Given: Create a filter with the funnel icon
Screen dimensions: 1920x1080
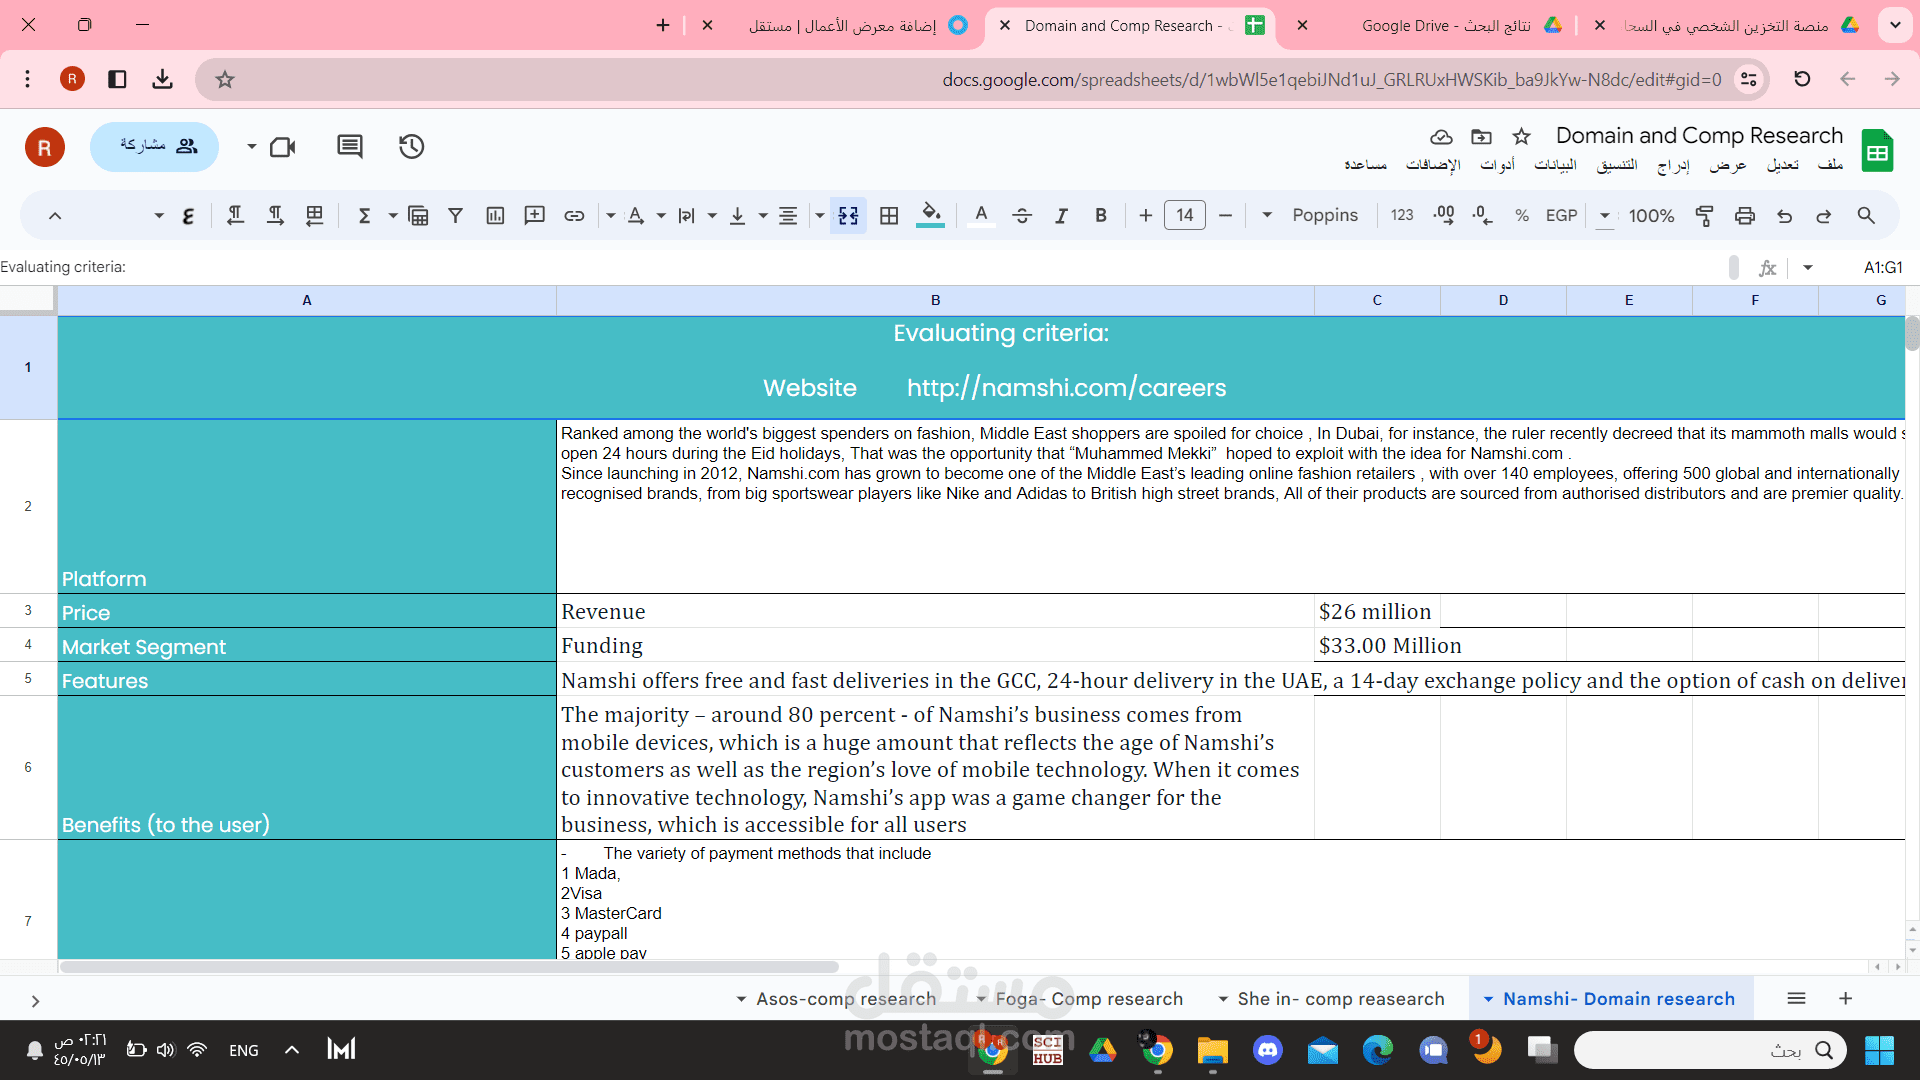Looking at the screenshot, I should [x=456, y=215].
